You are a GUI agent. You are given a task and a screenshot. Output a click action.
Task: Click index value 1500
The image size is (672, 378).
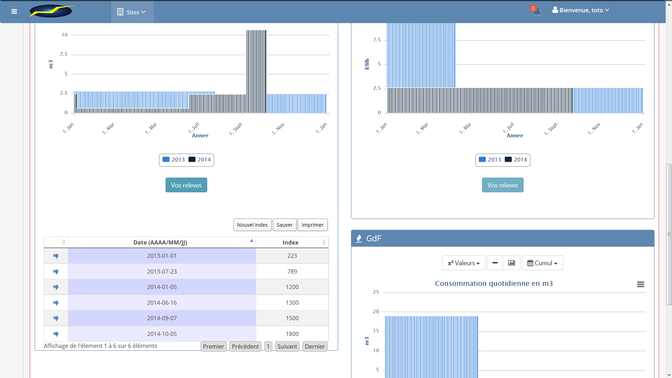(292, 318)
